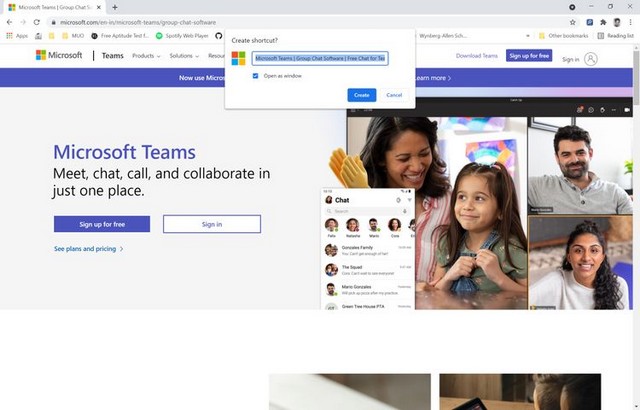640x410 pixels.
Task: Open See plans and pricing link
Action: [x=89, y=248]
